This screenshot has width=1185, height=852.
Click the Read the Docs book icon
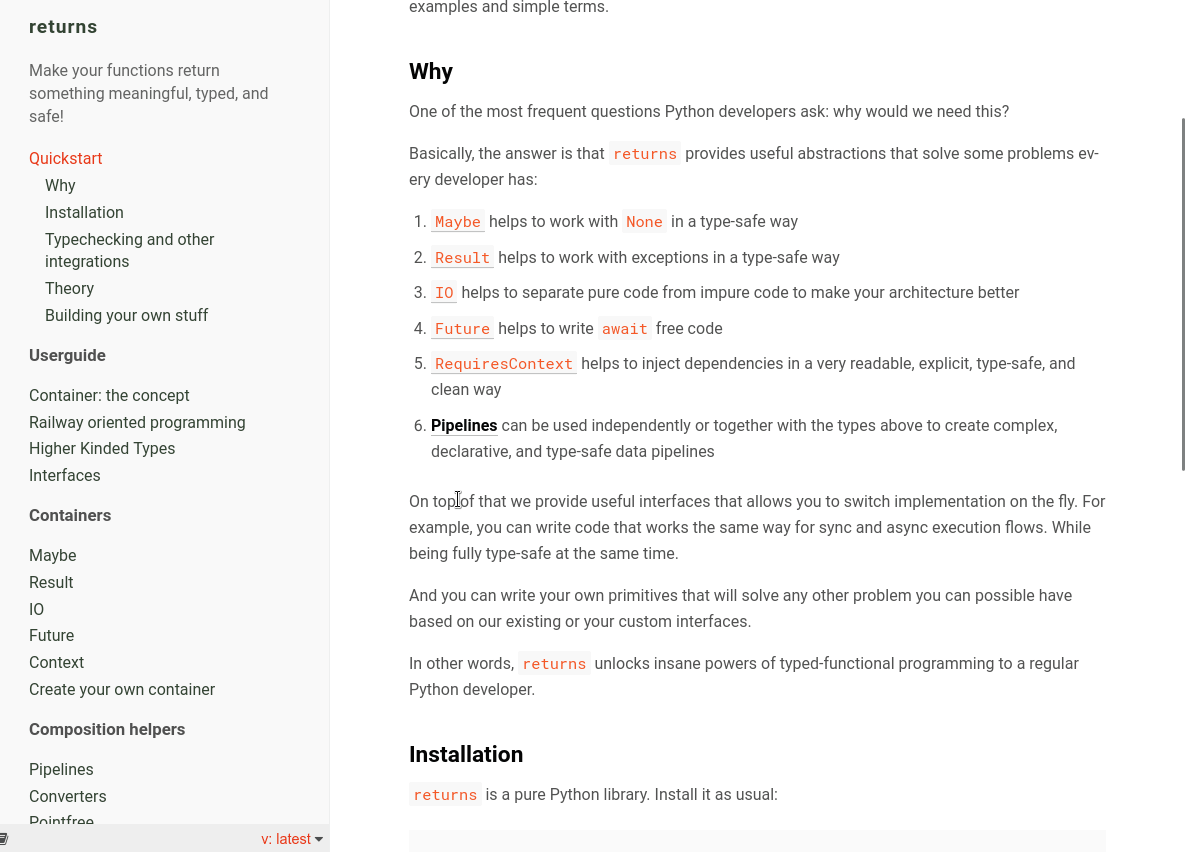[4, 838]
